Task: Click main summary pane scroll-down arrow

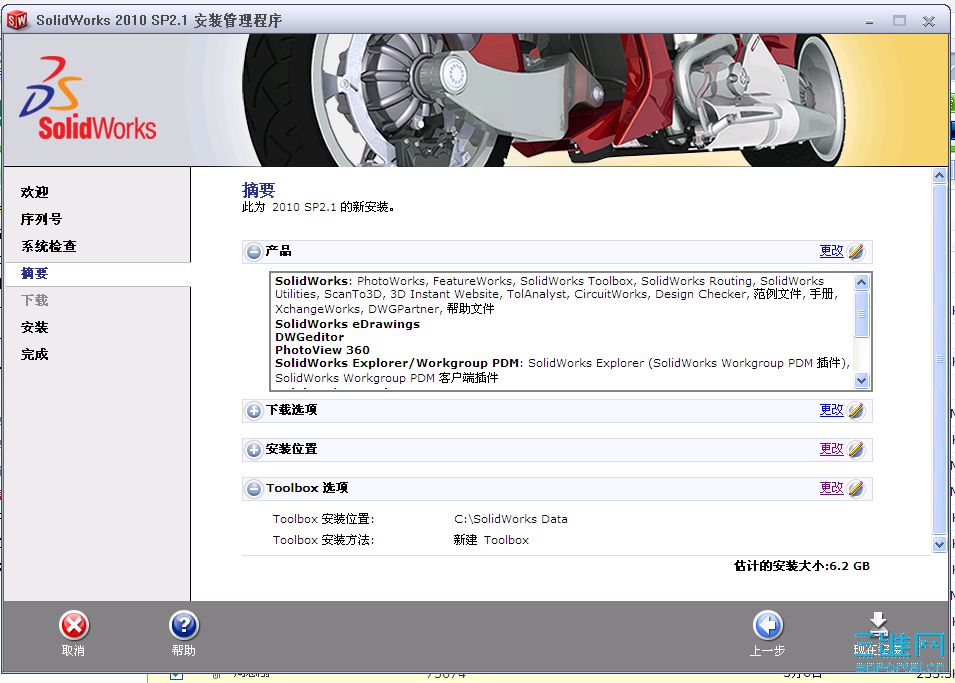Action: coord(939,544)
